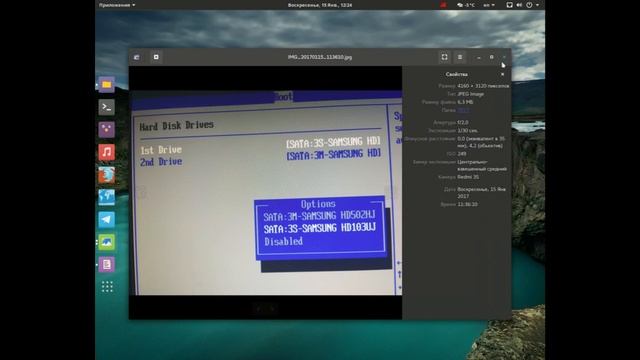Open the clock and calendar in top bar

pyautogui.click(x=320, y=5)
